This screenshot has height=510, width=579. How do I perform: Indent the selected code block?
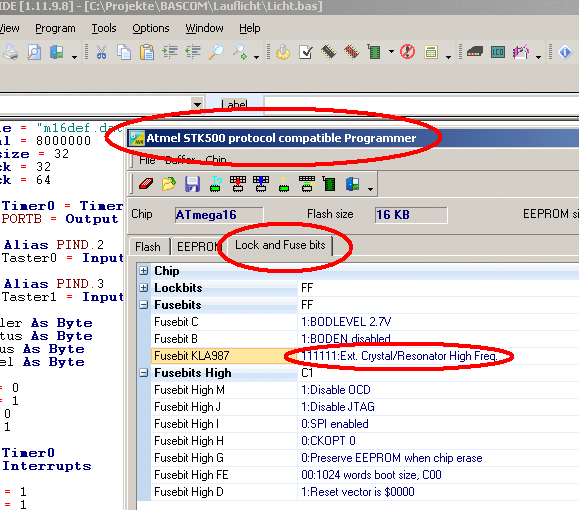coord(170,52)
